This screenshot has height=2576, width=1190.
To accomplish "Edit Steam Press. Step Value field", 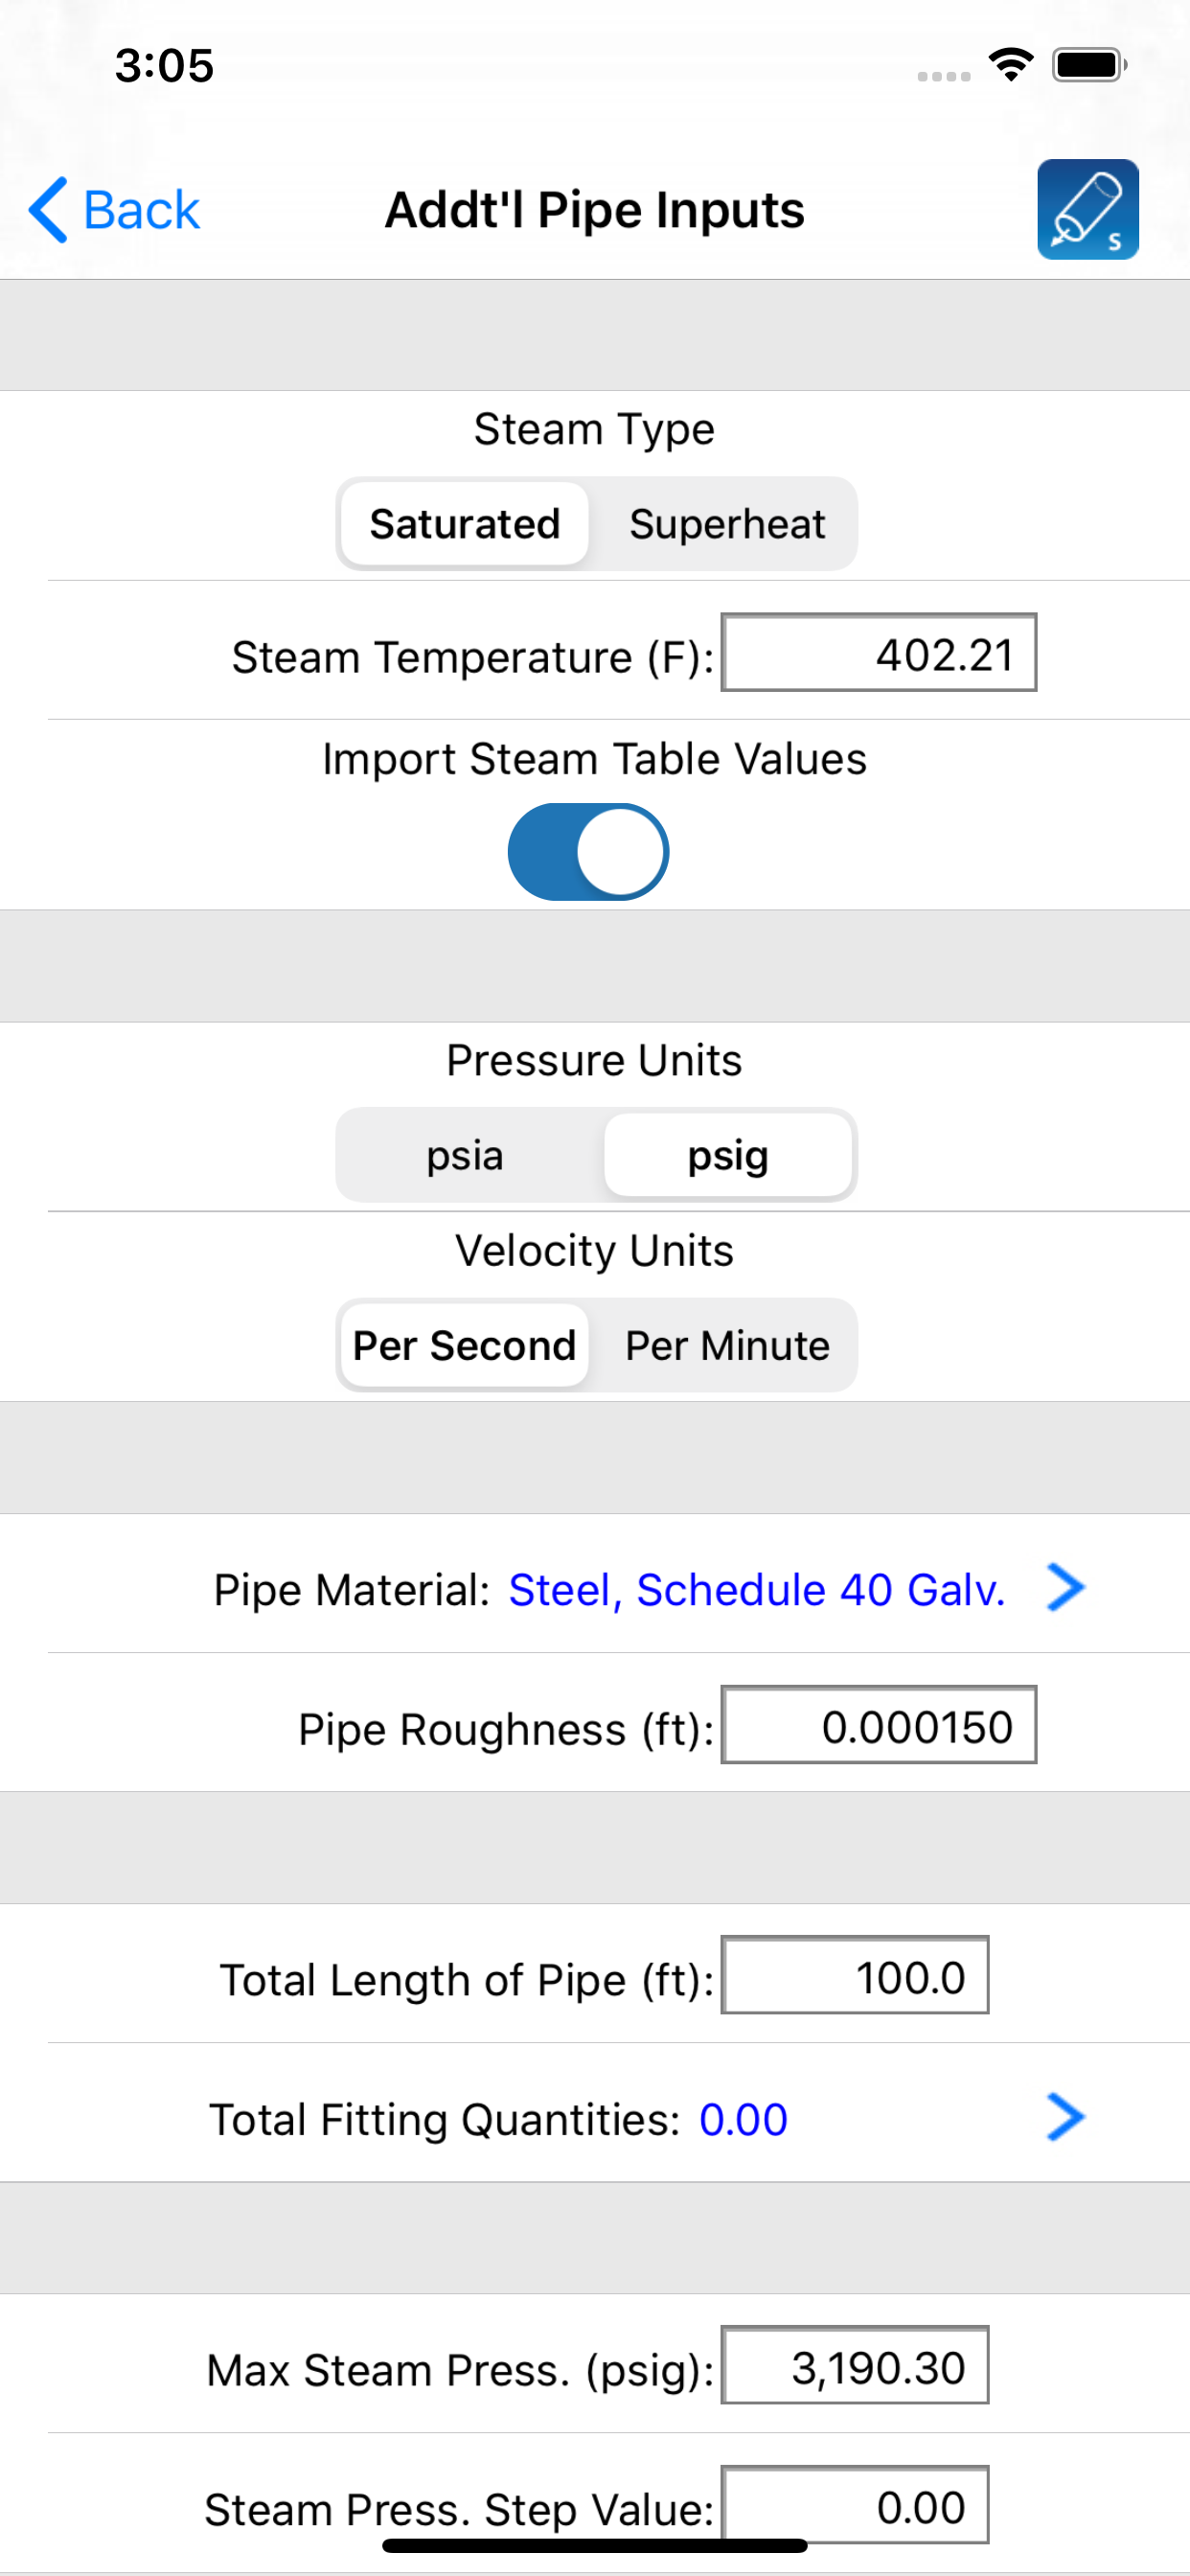I will click(x=854, y=2503).
